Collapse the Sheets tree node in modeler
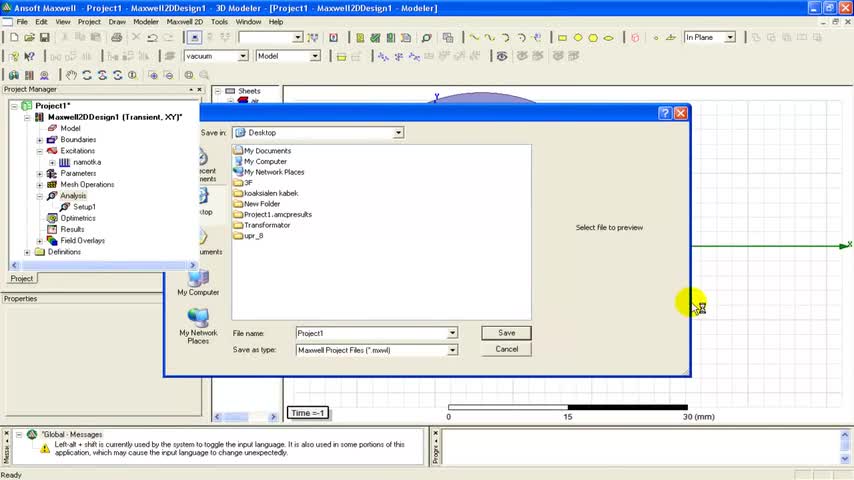 (x=218, y=91)
